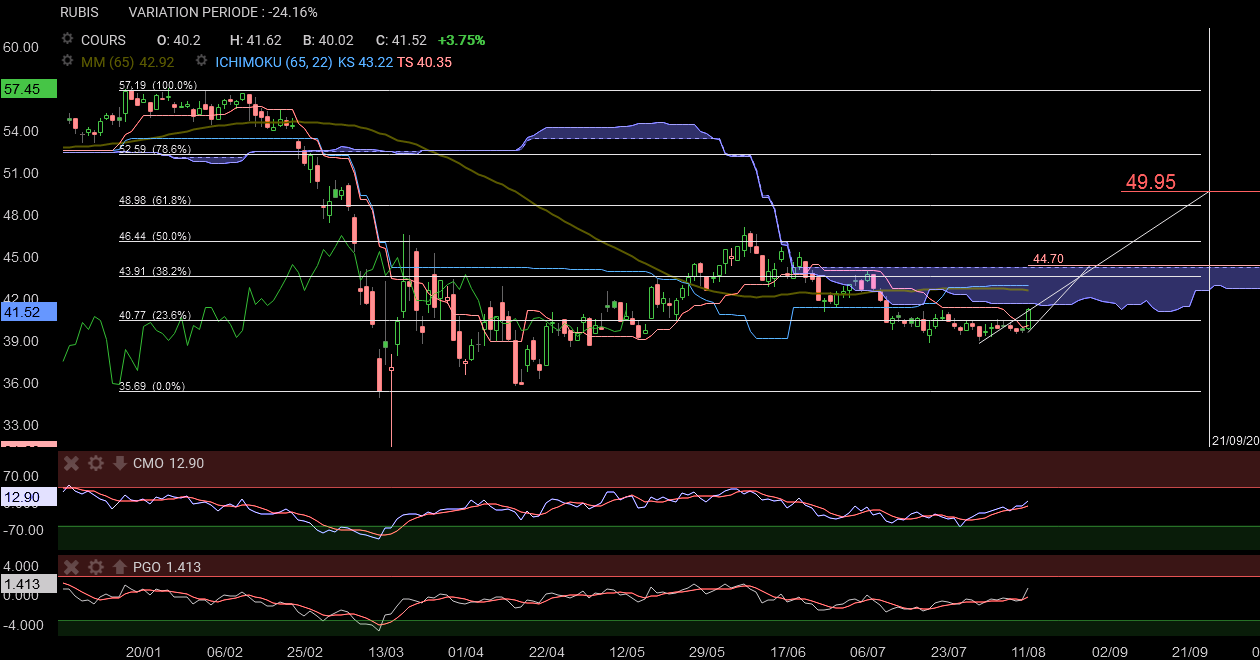Click Fibonacci 46.44 (50.0%) label
The width and height of the screenshot is (1260, 660).
tap(155, 236)
